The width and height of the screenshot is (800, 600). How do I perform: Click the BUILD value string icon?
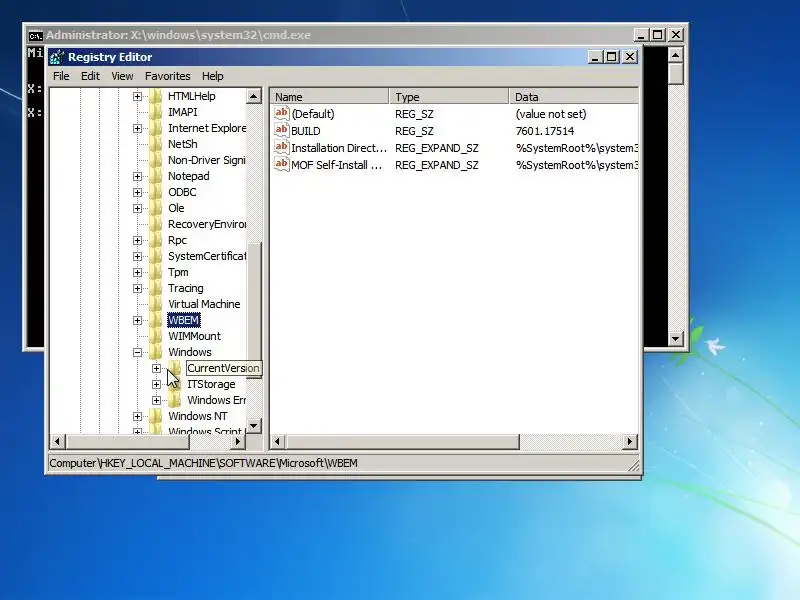coord(282,130)
